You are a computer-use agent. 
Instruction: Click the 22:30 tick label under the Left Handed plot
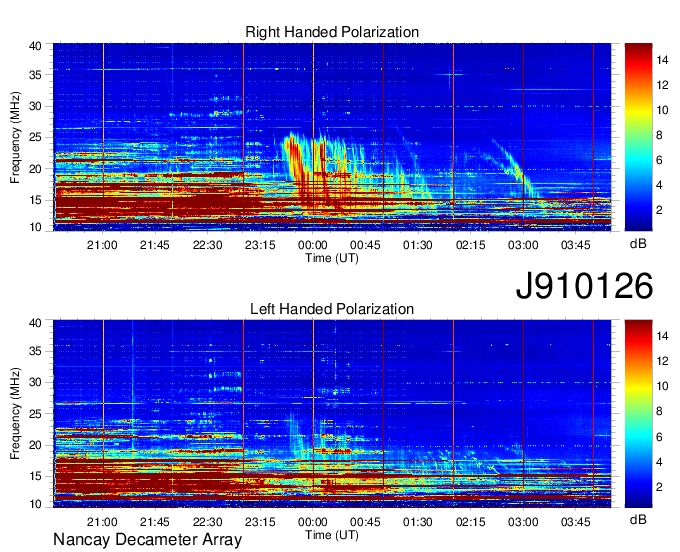208,522
